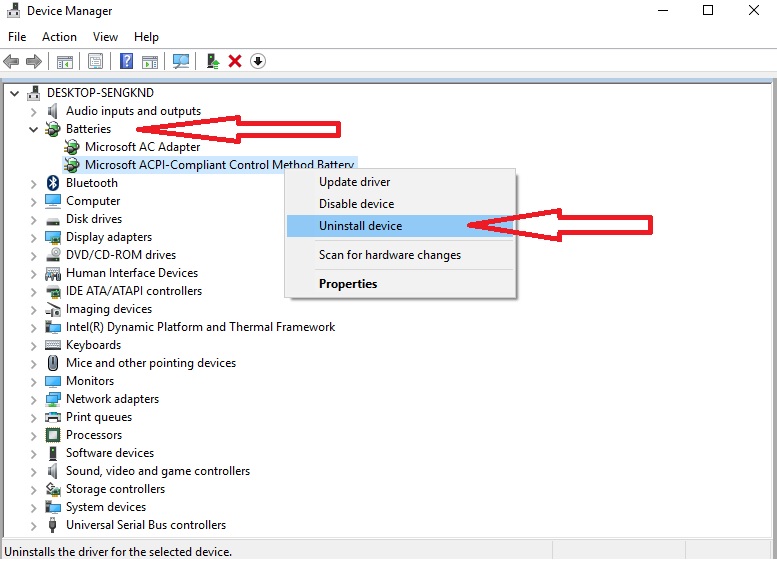Select the Monitors tree label

point(90,381)
